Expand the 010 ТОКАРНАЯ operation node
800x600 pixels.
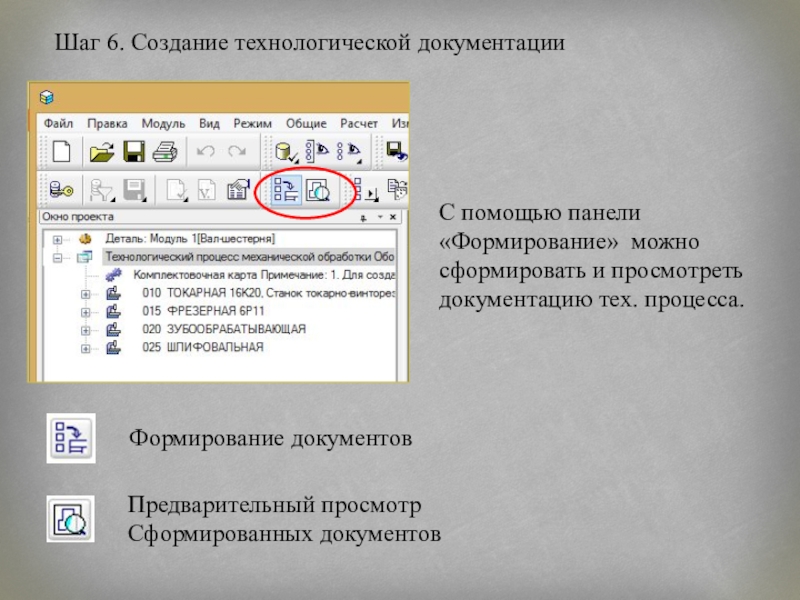[85, 294]
